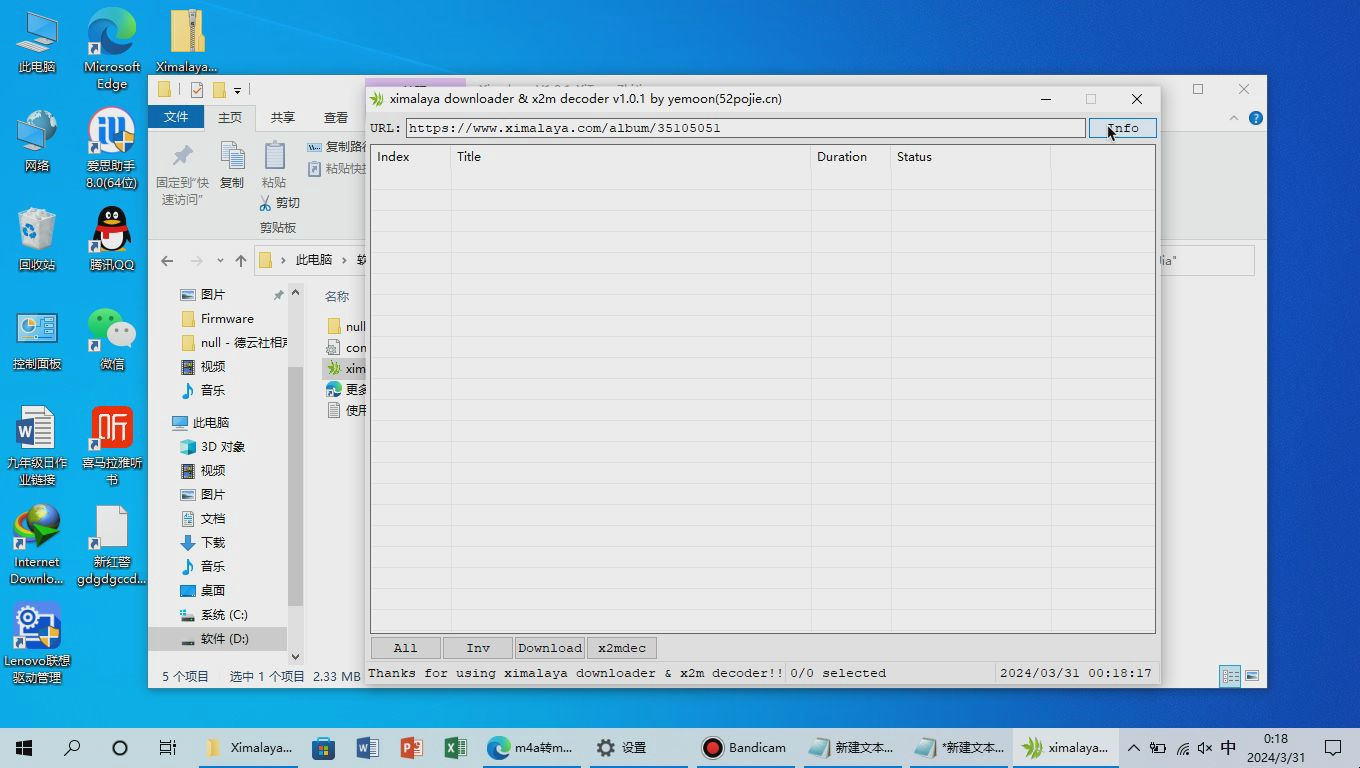This screenshot has width=1360, height=768.
Task: Click the volume muted tray icon
Action: pos(1205,748)
